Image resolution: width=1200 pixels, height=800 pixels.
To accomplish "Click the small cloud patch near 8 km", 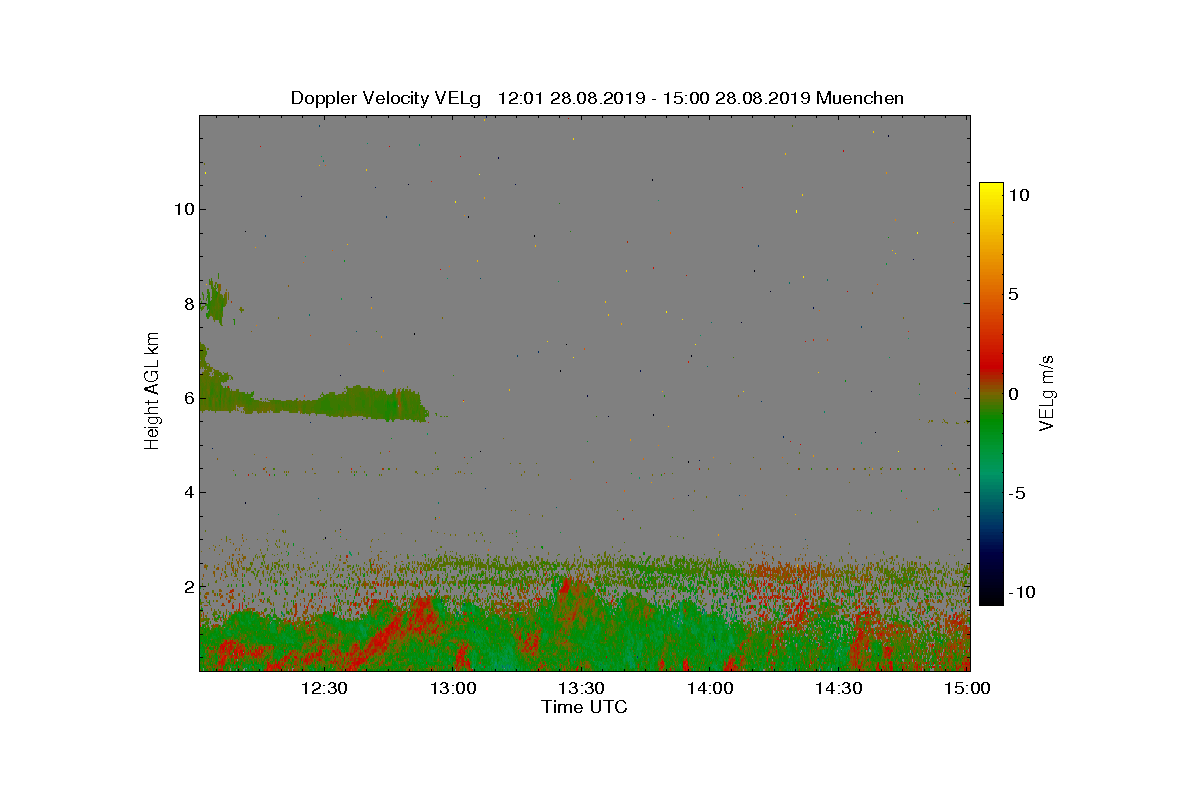I will 215,300.
